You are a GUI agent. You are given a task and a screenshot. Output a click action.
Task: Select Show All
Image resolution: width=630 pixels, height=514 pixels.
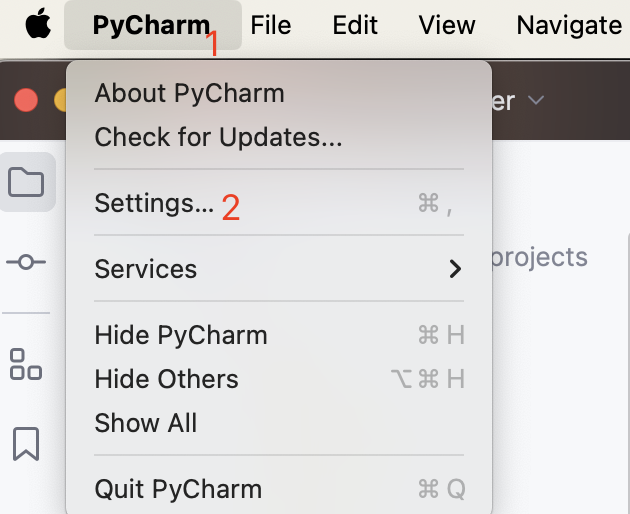point(146,423)
